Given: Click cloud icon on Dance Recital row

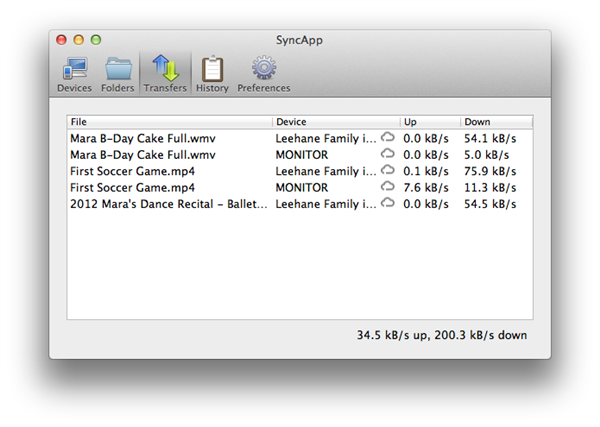Looking at the screenshot, I should pyautogui.click(x=388, y=203).
